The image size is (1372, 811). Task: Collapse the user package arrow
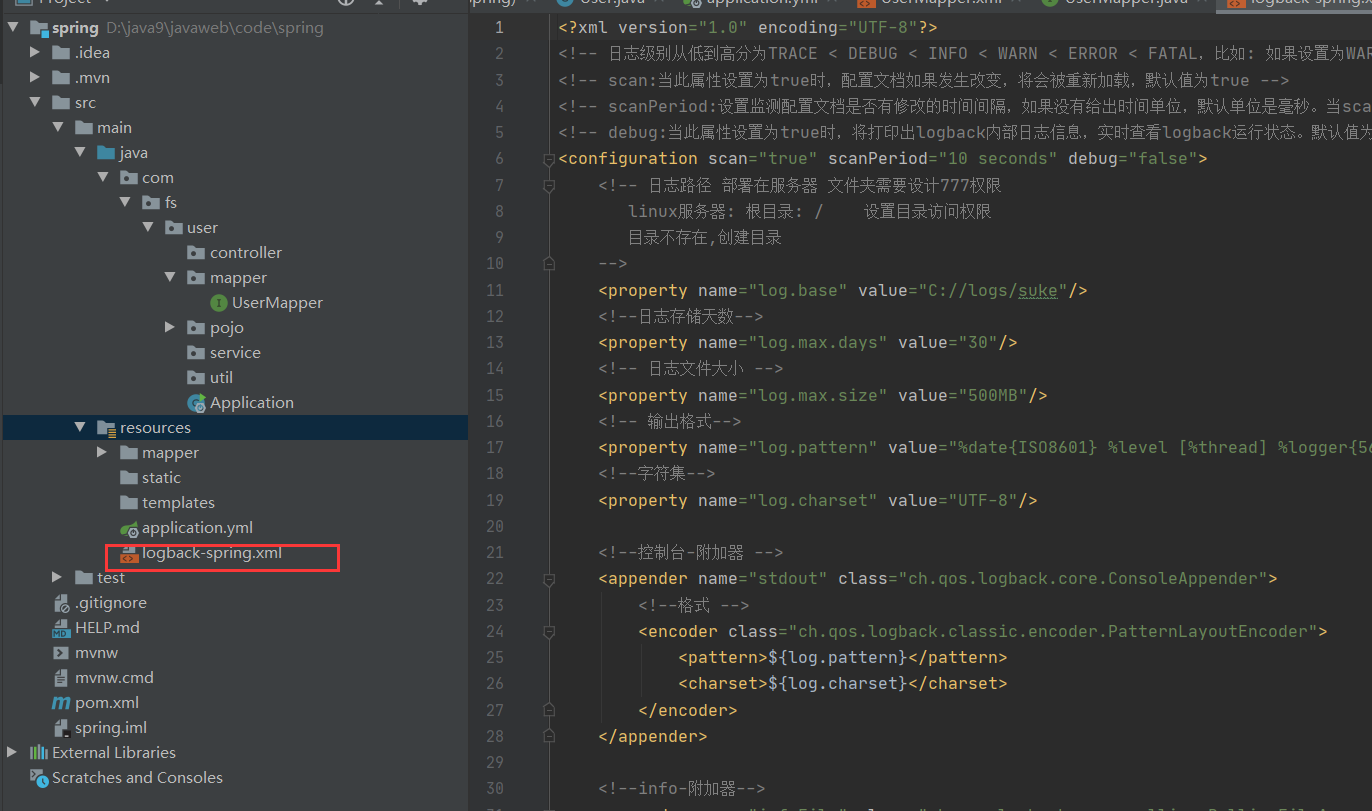point(148,228)
